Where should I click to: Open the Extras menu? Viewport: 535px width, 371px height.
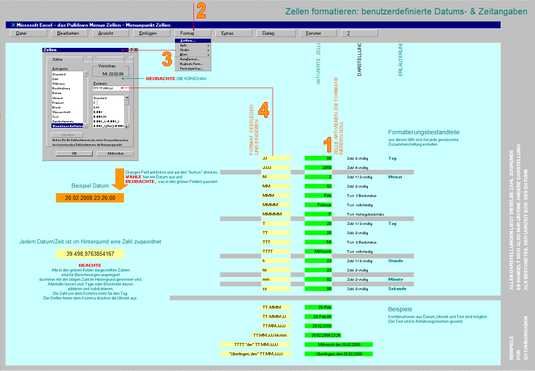click(233, 33)
